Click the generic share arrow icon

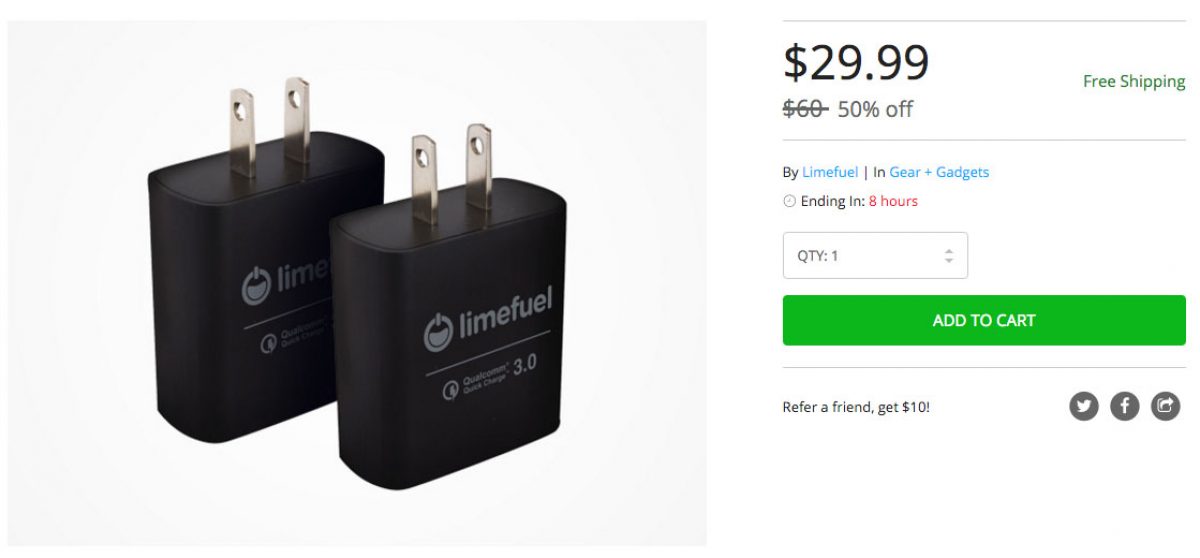coord(1166,406)
